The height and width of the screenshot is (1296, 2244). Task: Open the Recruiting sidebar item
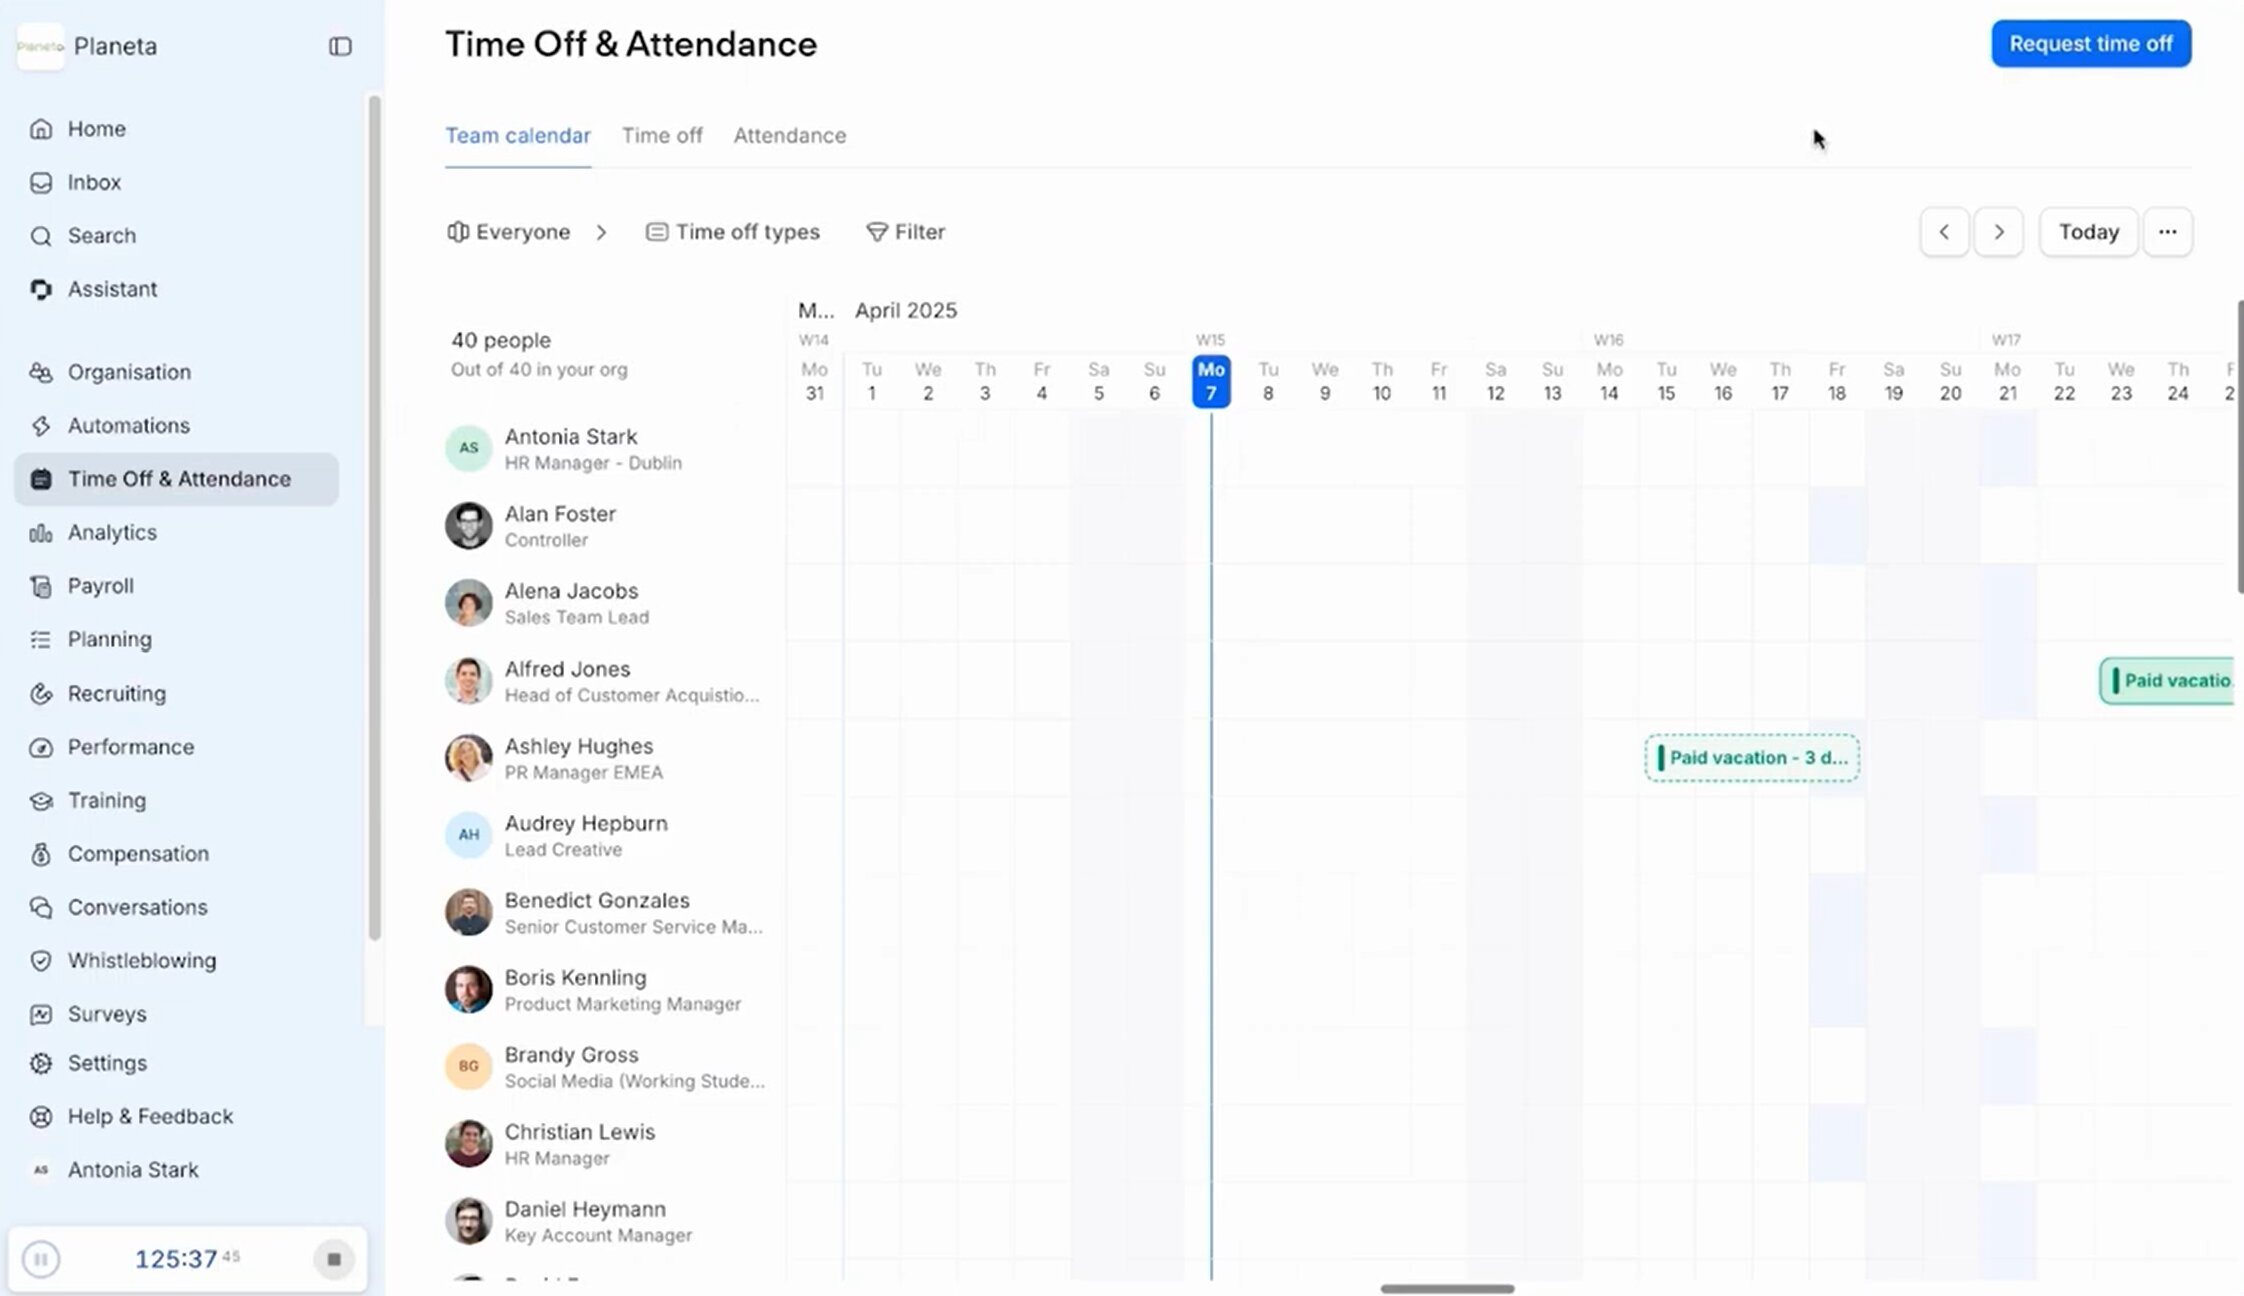tap(116, 693)
